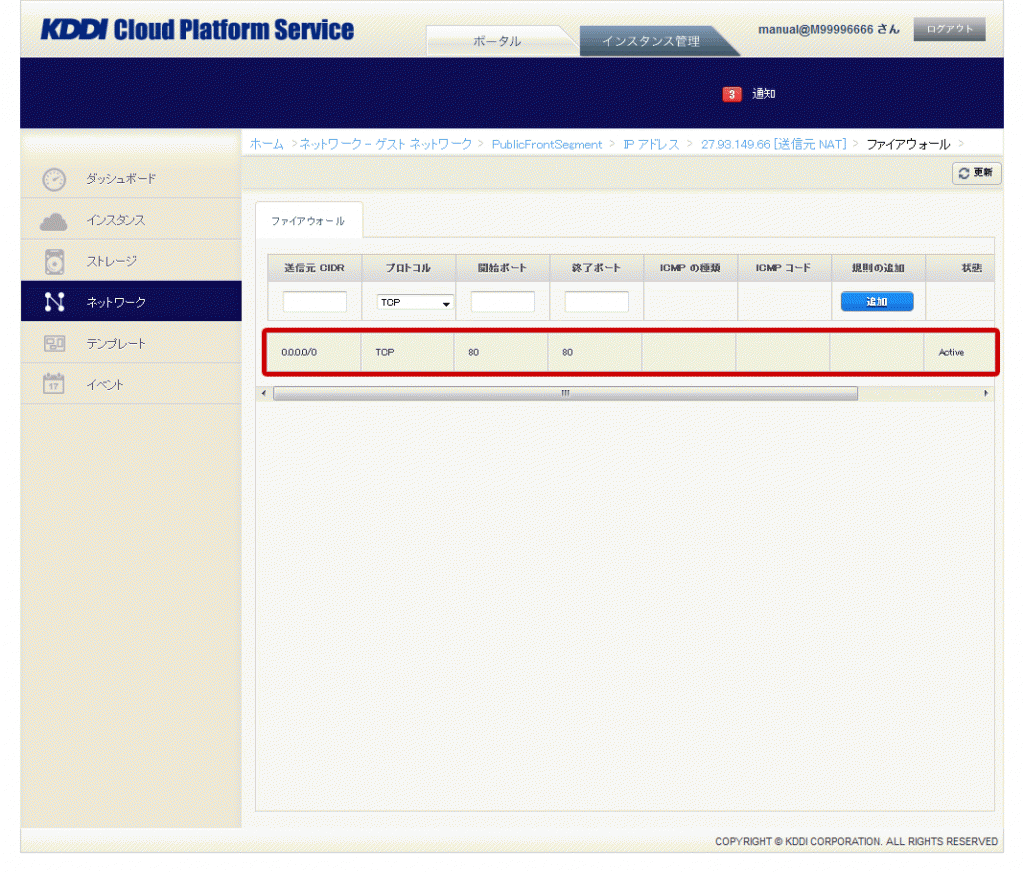
Task: Click the horizontal scrollbar thumb
Action: click(566, 393)
